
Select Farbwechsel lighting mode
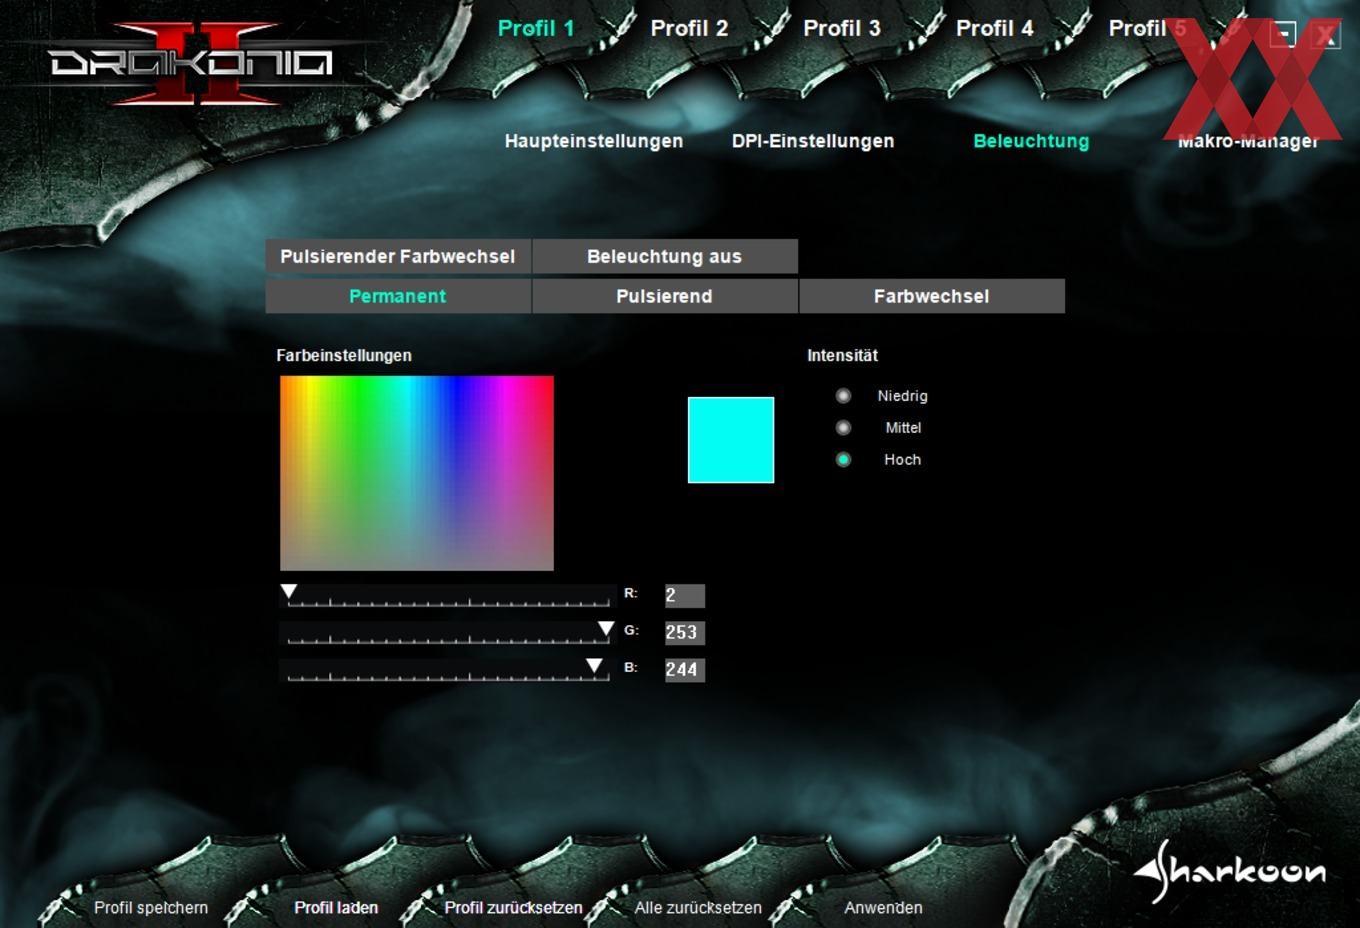coord(932,296)
